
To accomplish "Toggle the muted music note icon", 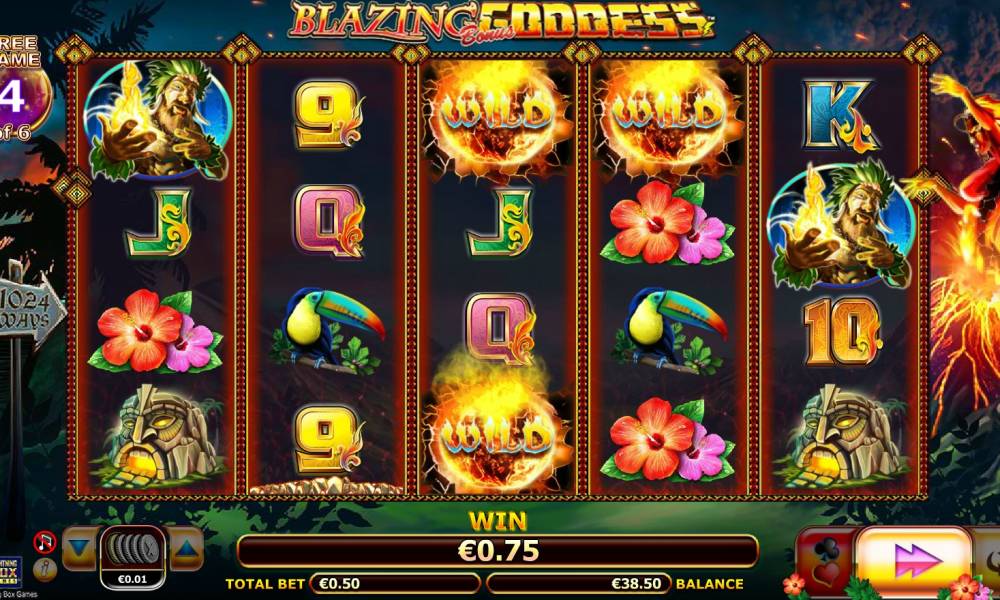I will 45,543.
